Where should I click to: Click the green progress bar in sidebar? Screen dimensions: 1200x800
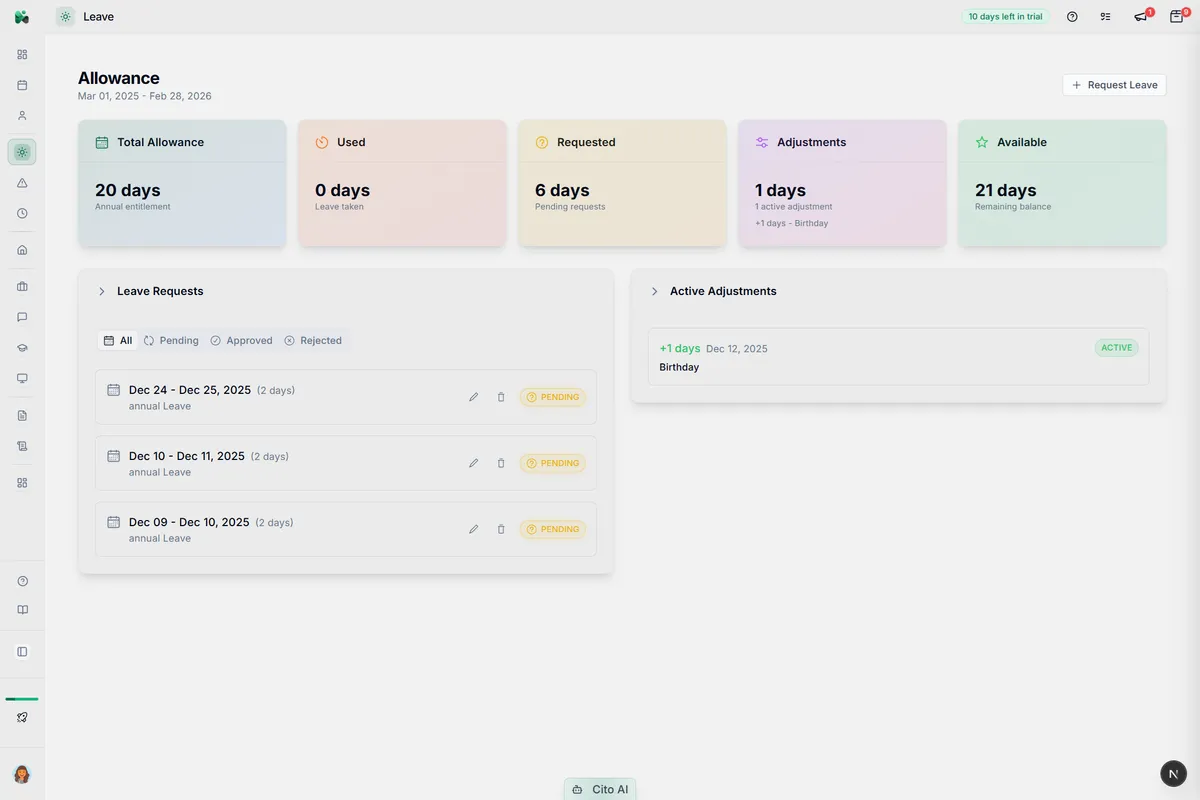(22, 699)
